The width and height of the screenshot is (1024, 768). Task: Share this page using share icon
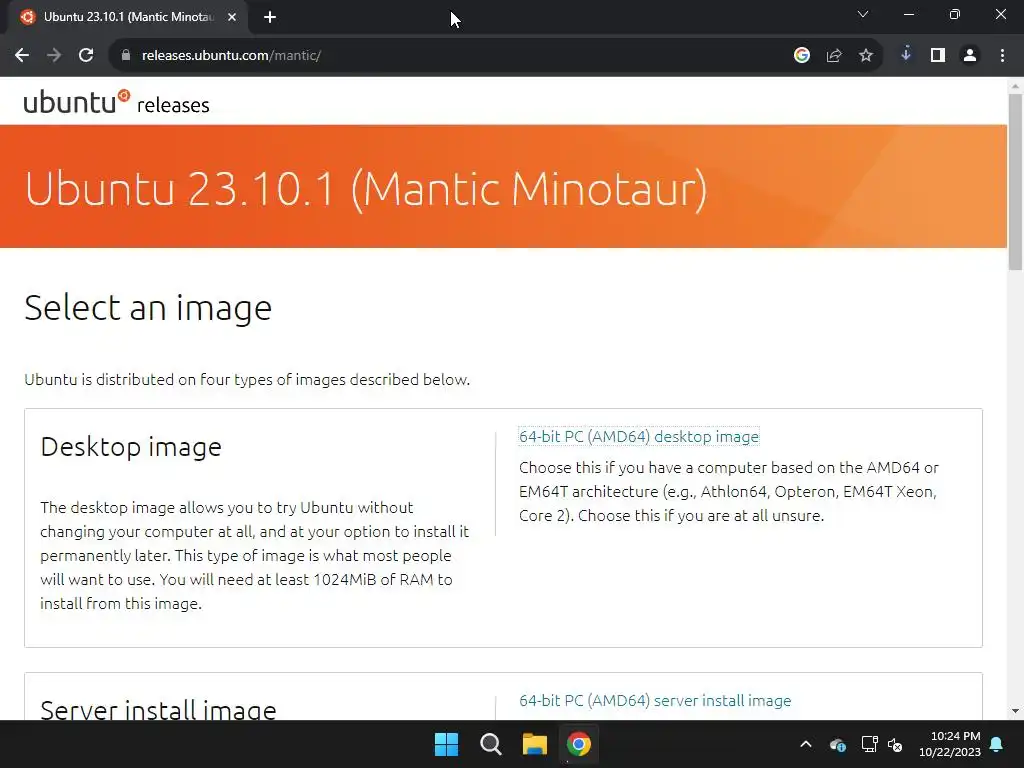pyautogui.click(x=834, y=56)
